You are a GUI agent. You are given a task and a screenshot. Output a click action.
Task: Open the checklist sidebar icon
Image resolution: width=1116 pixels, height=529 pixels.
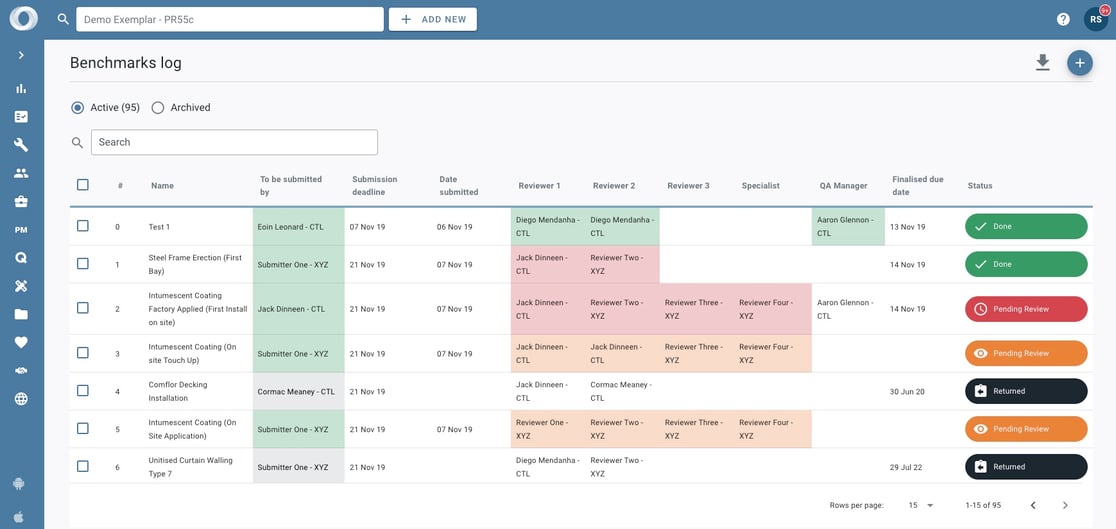point(21,117)
